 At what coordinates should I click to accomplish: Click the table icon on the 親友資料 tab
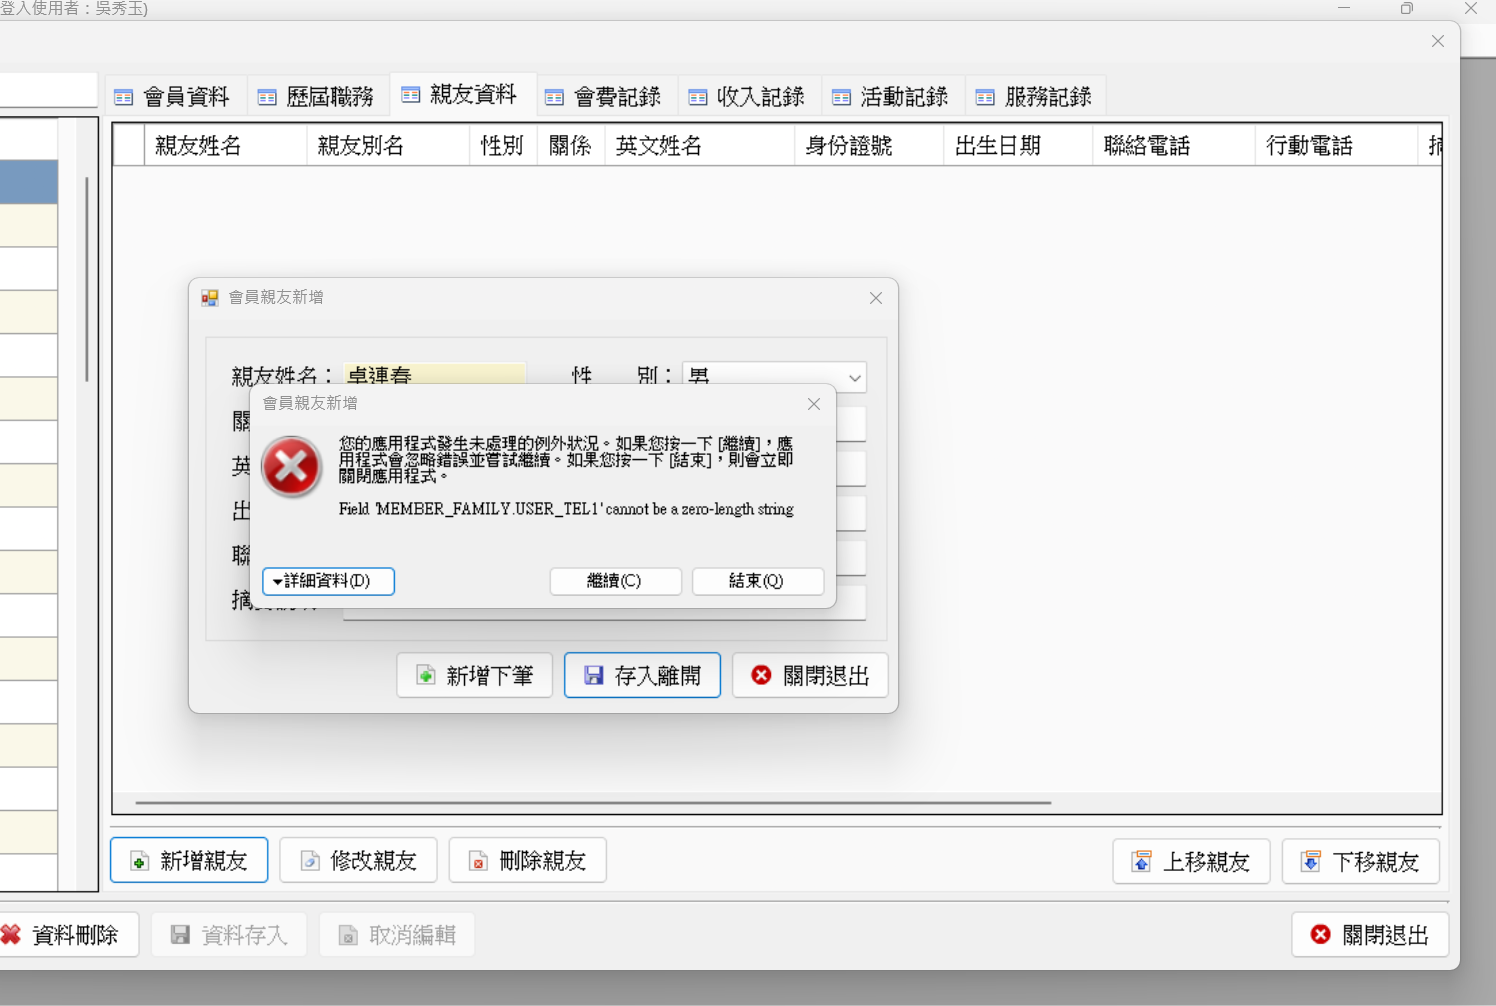(410, 95)
